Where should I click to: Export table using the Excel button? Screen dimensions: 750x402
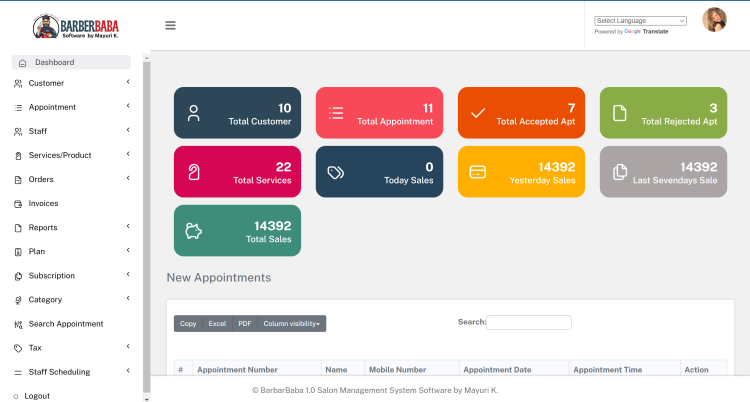217,324
